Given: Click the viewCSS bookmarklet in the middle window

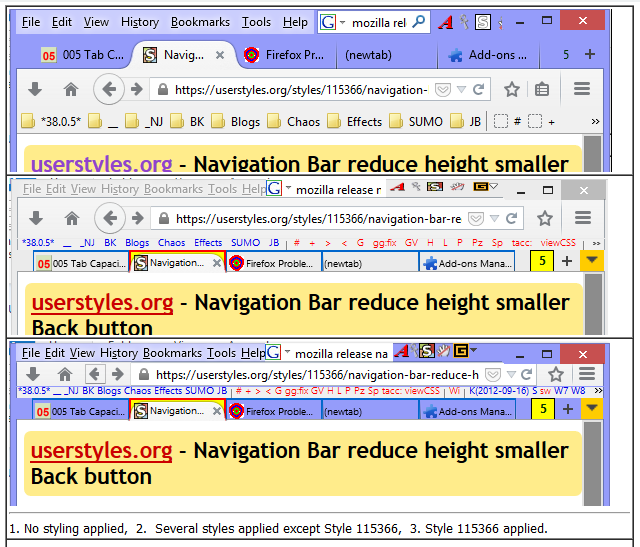Looking at the screenshot, I should click(558, 243).
